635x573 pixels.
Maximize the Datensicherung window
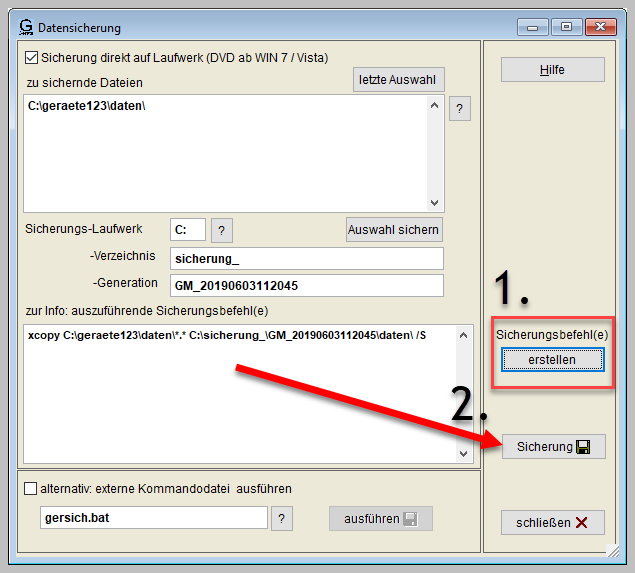566,27
